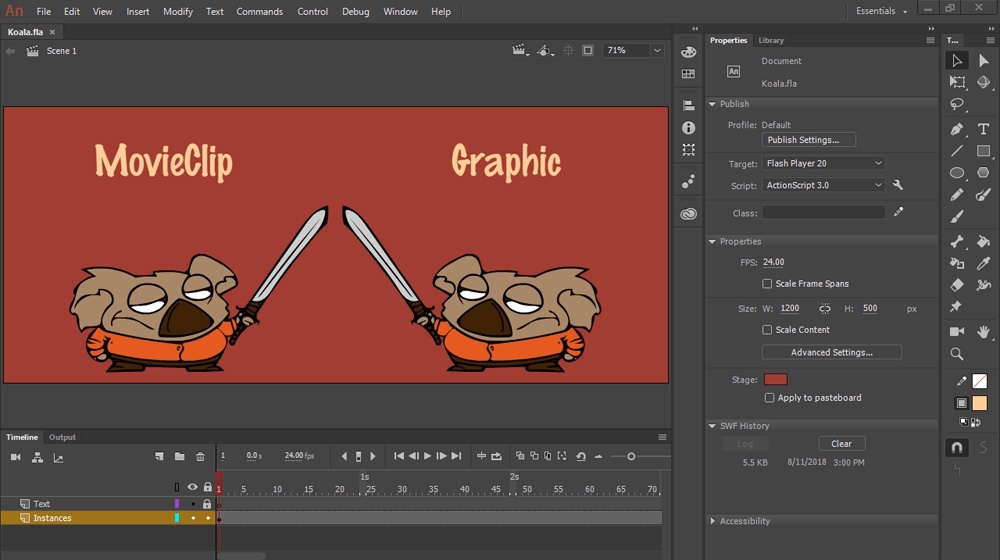Viewport: 1000px width, 560px height.
Task: Click the wrench ActionScript settings icon
Action: (898, 185)
